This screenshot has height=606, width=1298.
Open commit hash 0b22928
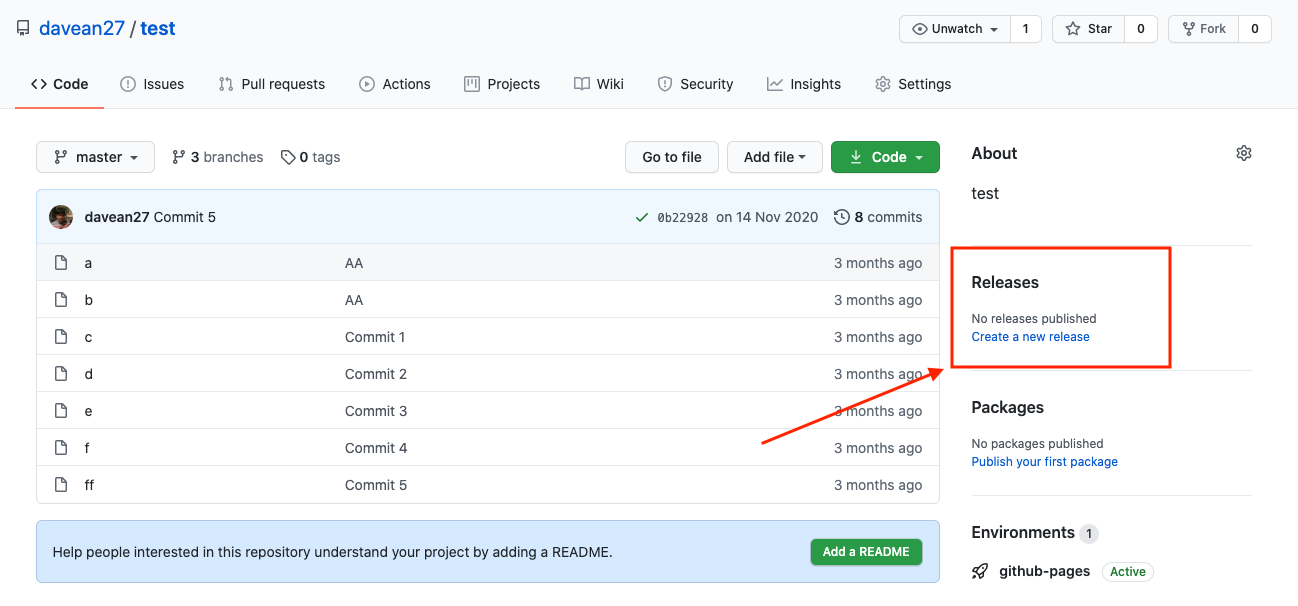(683, 217)
